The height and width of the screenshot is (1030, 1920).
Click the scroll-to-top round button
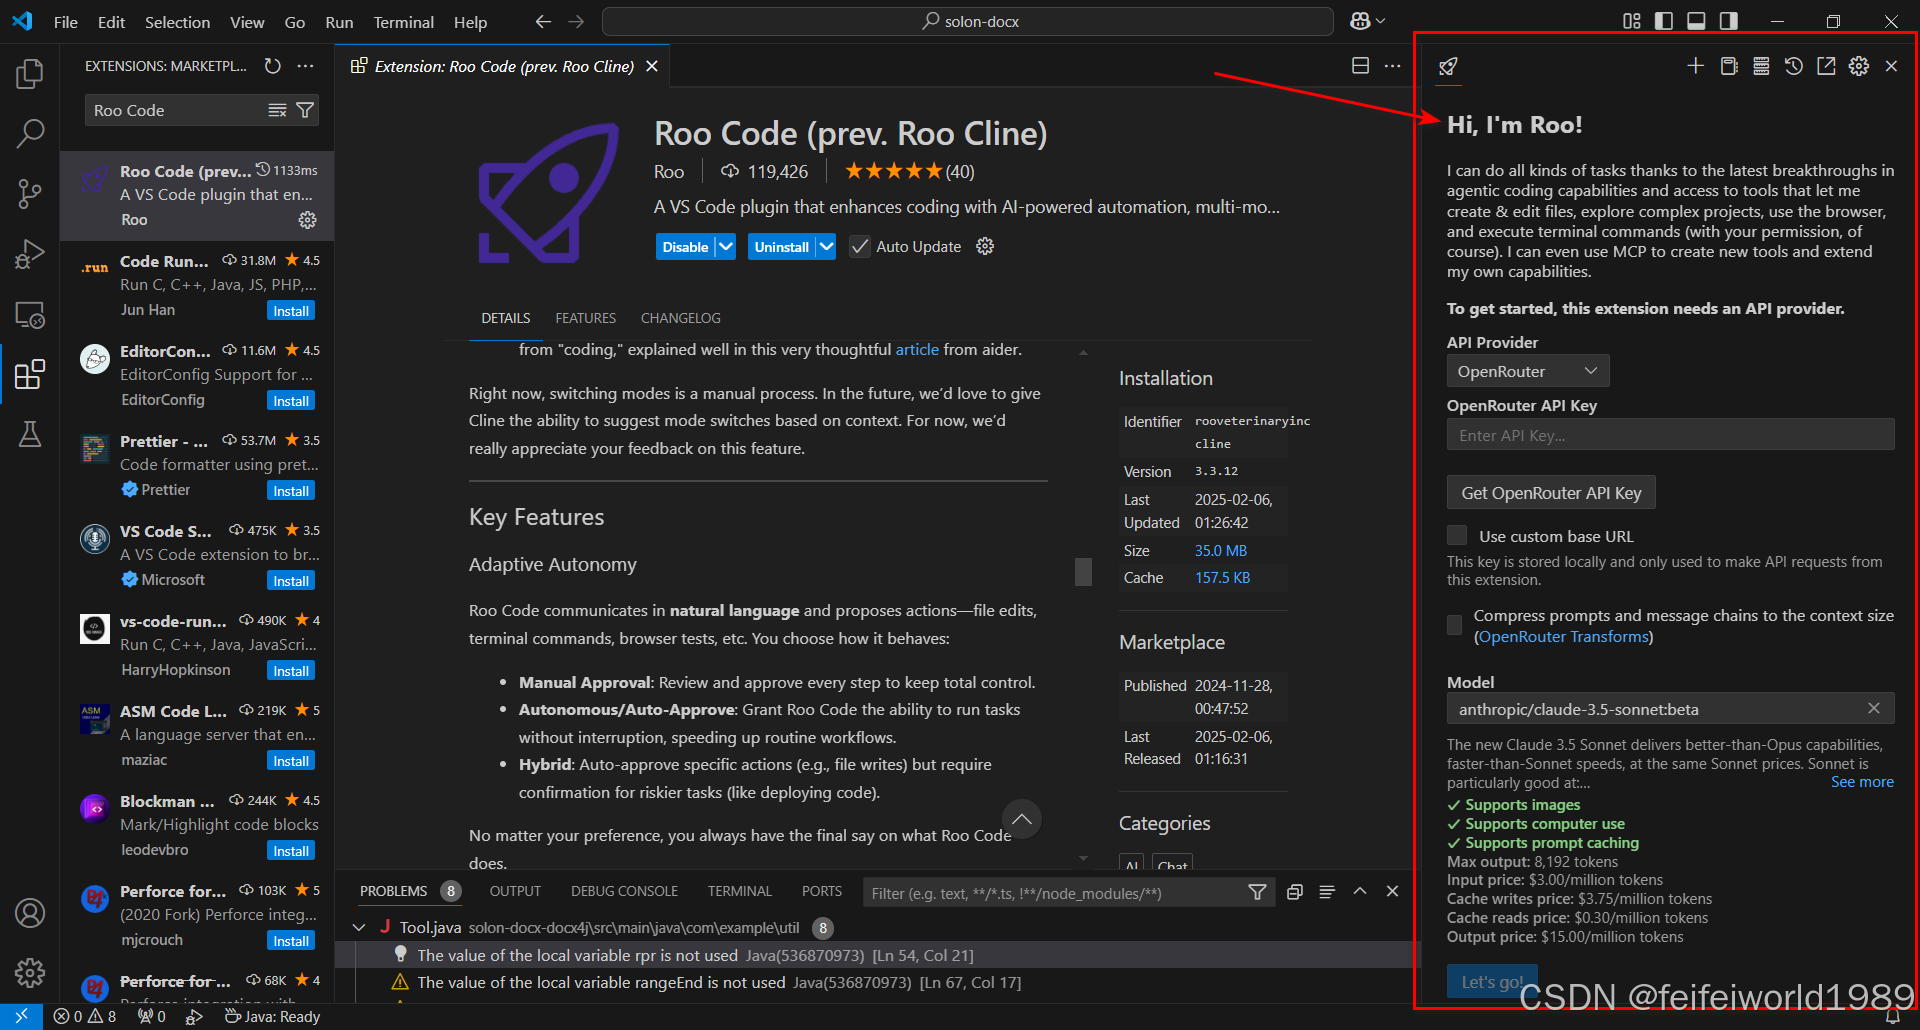pos(1021,819)
